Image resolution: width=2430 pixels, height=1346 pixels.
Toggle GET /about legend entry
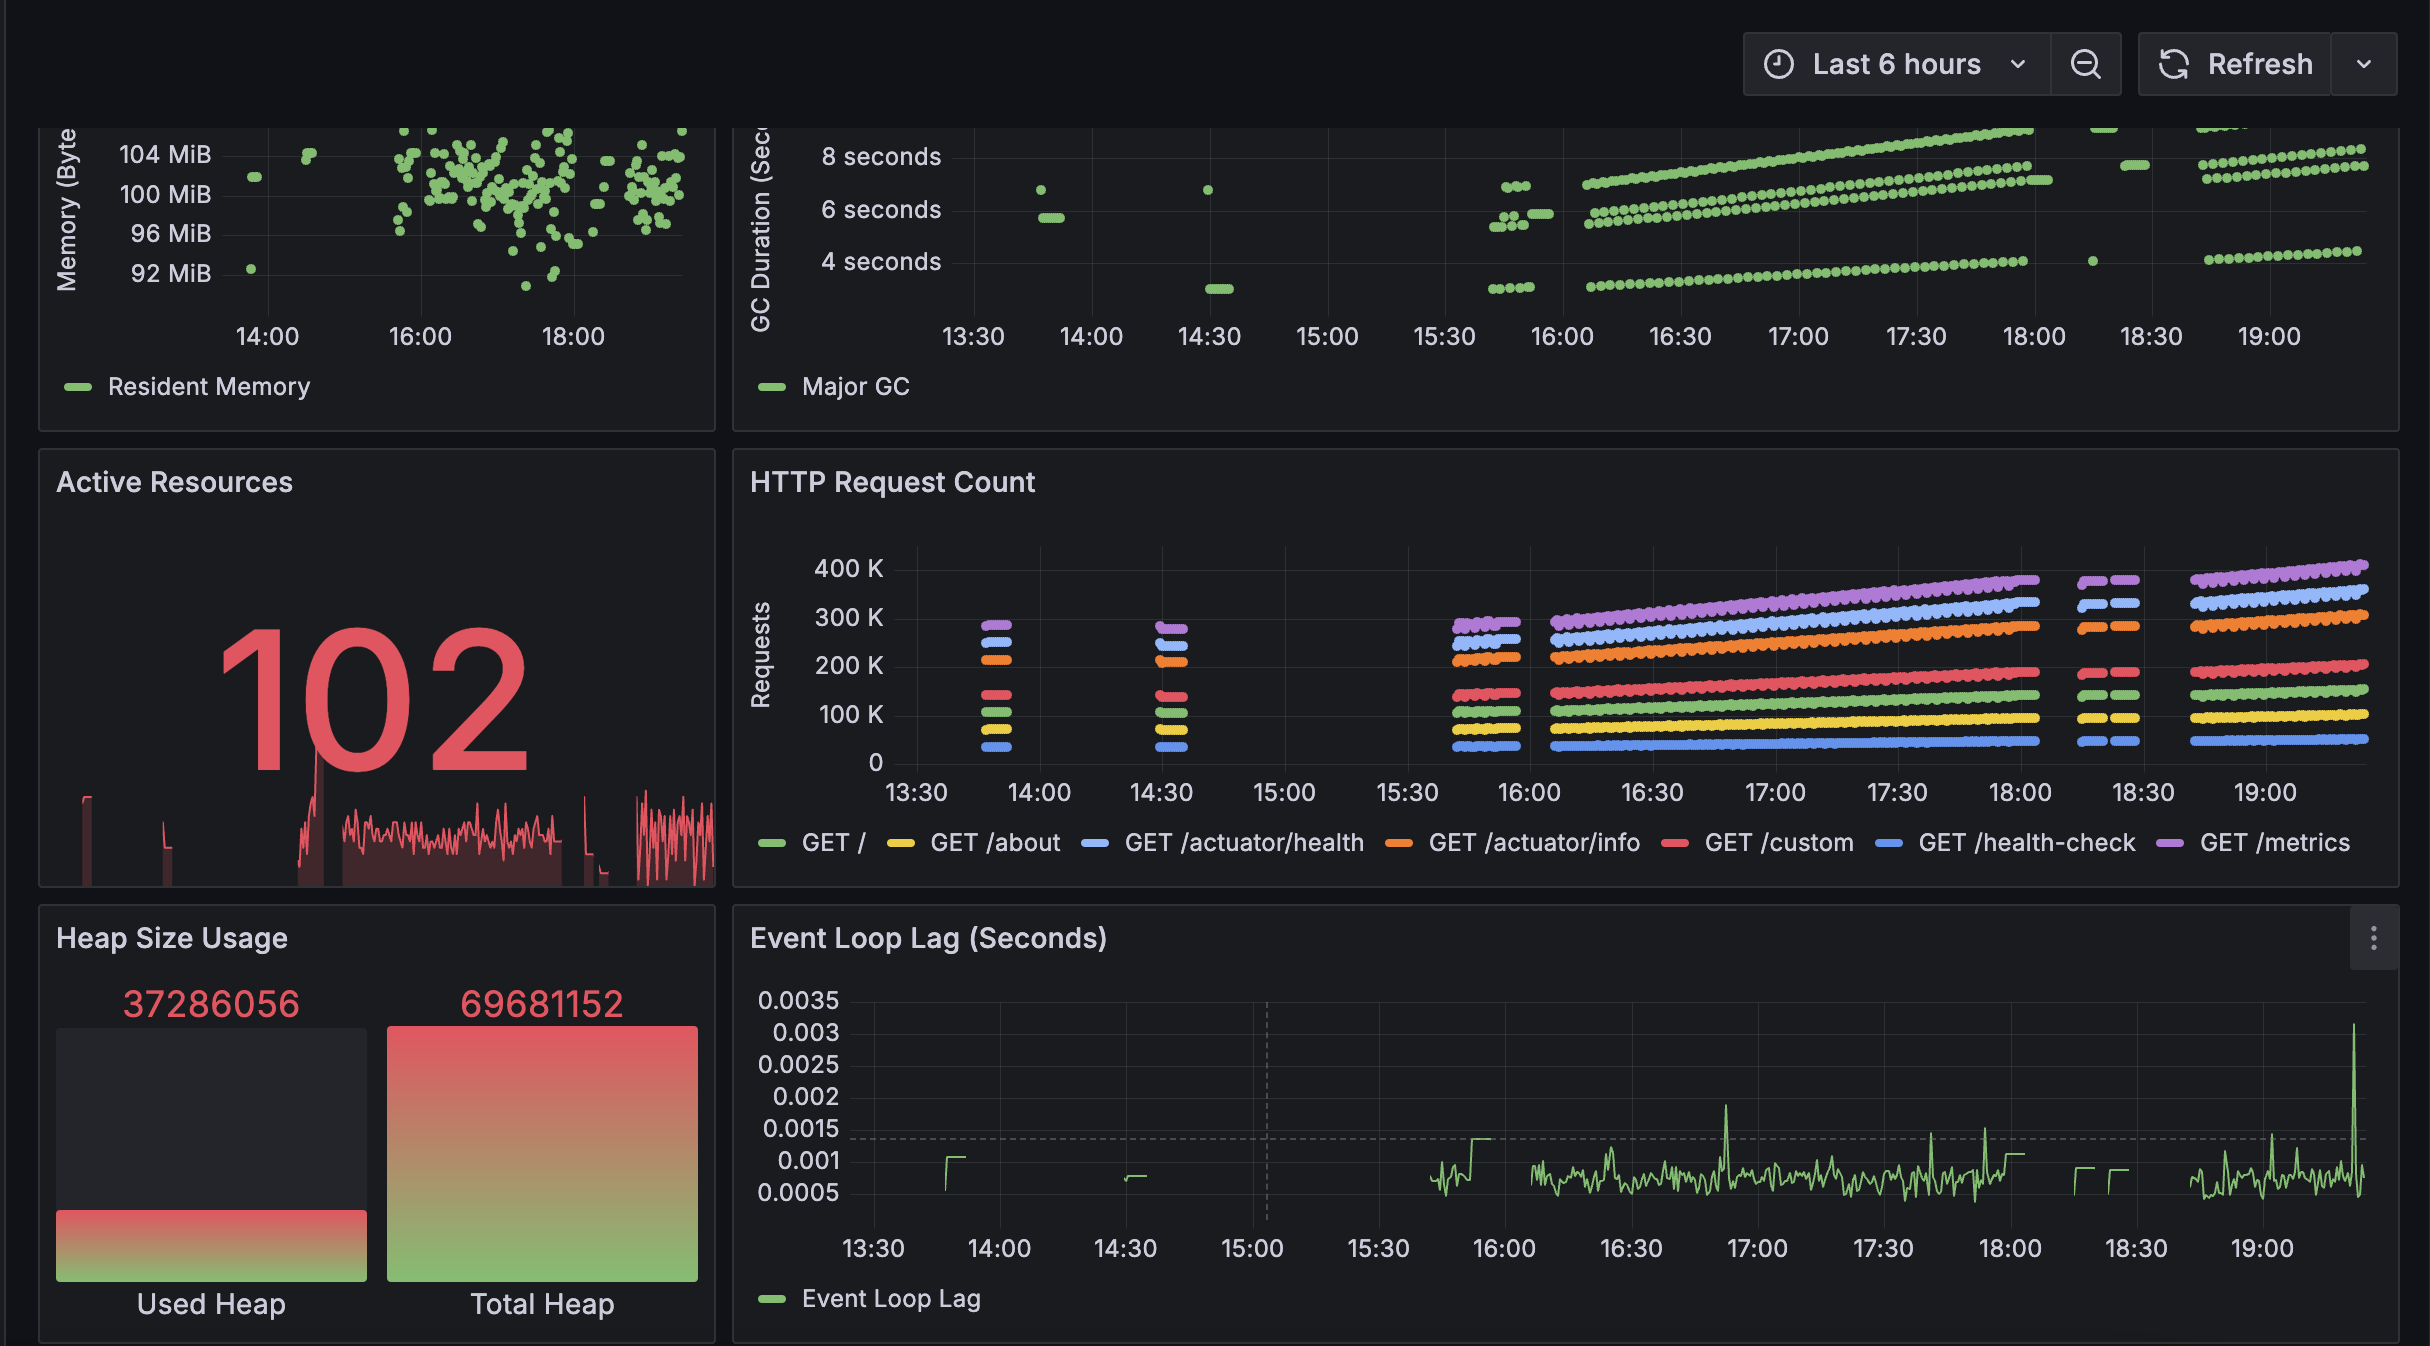[994, 843]
